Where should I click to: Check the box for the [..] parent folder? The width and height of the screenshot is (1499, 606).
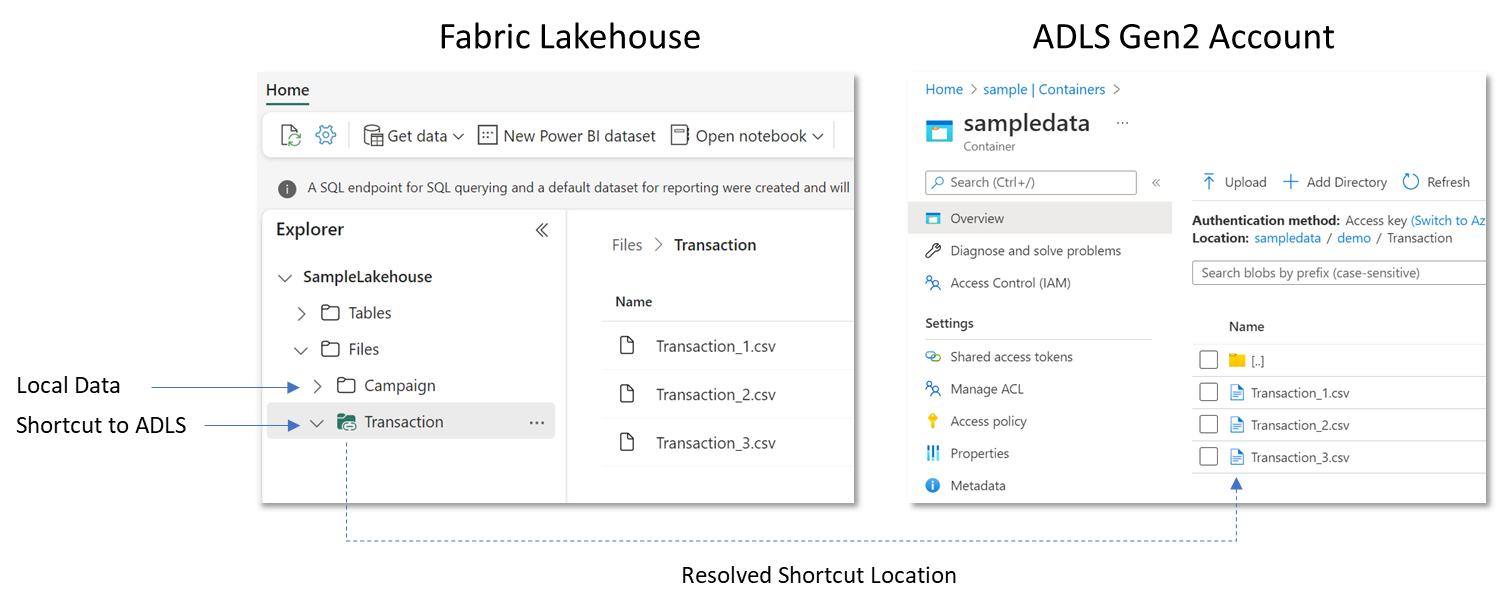(1208, 360)
